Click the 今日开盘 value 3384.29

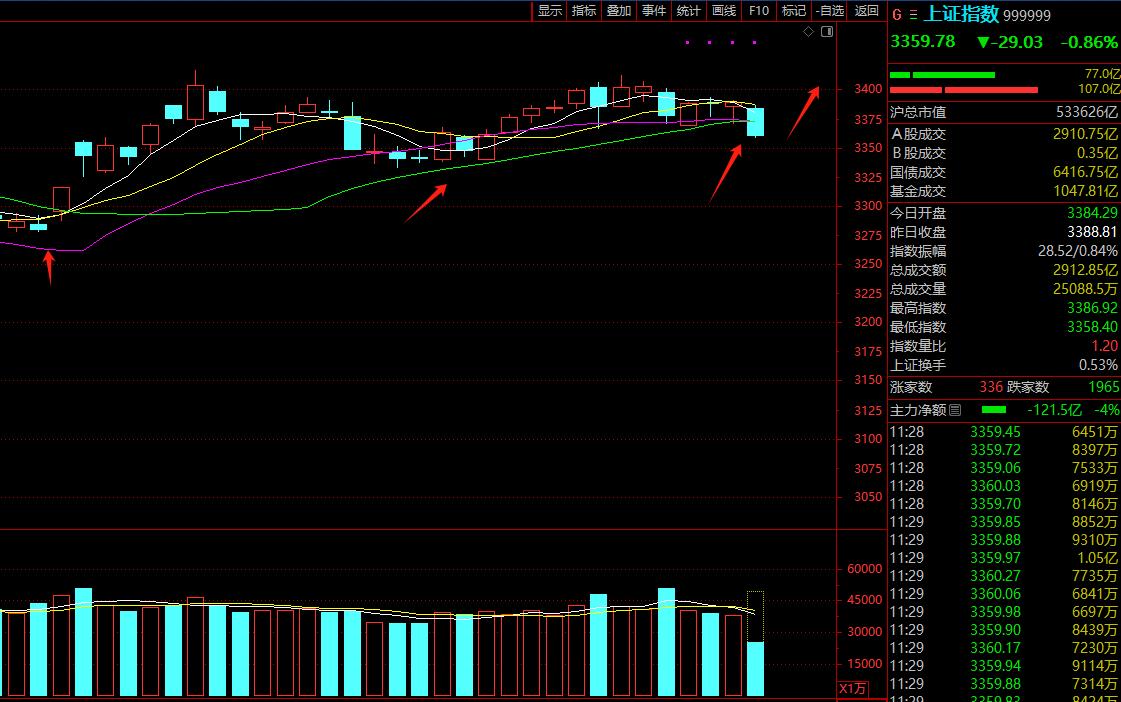[x=1092, y=213]
